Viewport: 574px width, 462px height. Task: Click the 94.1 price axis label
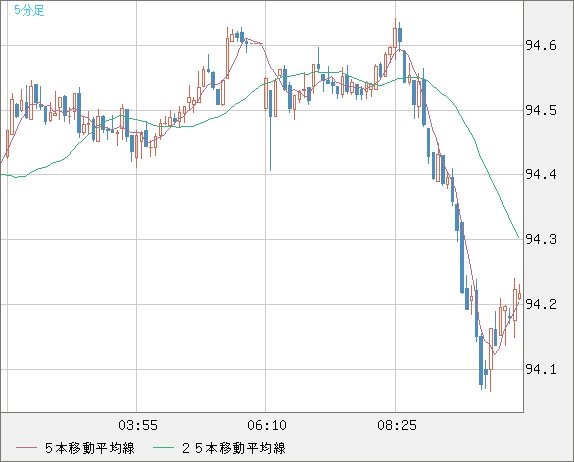pyautogui.click(x=541, y=369)
